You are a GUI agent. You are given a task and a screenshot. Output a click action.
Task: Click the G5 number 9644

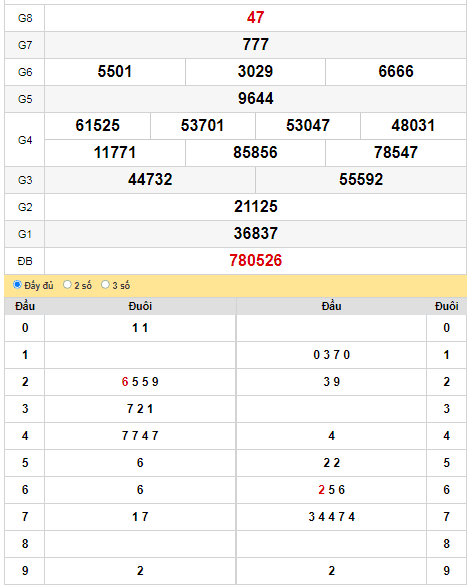pyautogui.click(x=255, y=99)
